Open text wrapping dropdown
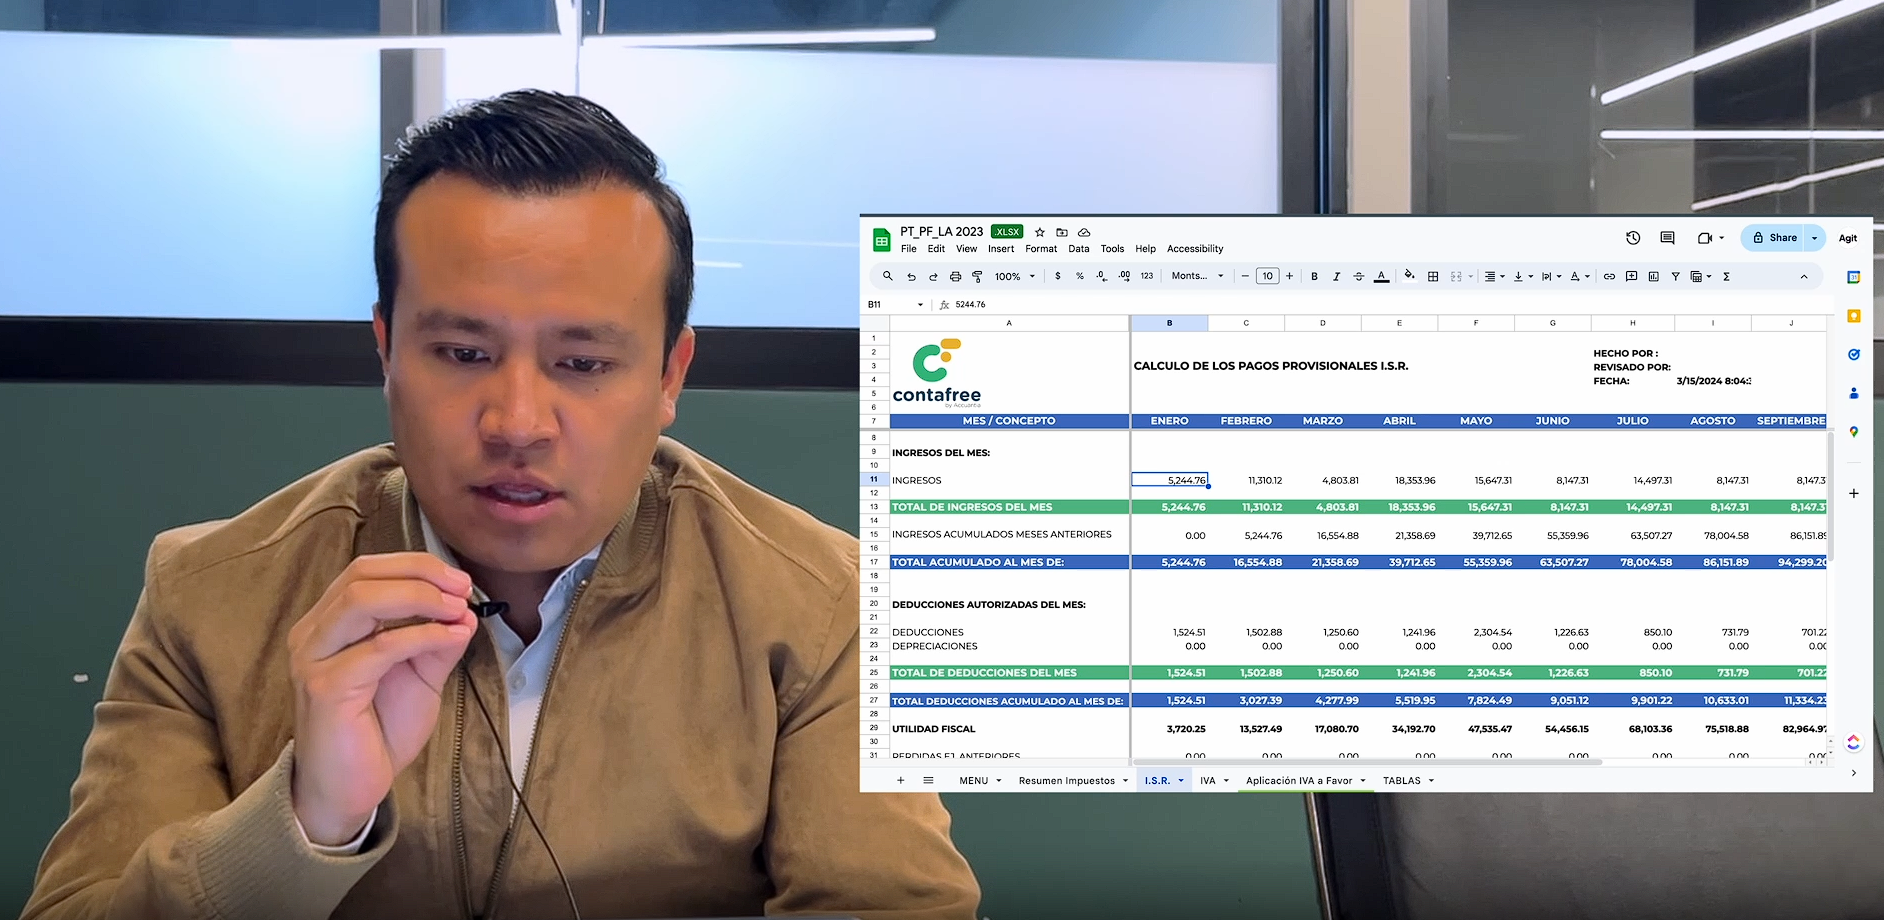The width and height of the screenshot is (1884, 920). click(x=1551, y=277)
